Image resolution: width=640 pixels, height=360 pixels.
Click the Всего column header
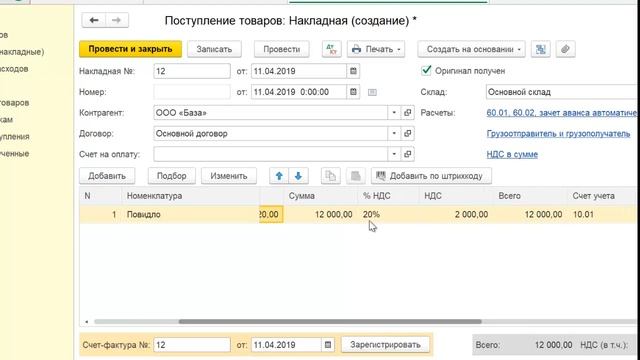tap(530, 196)
